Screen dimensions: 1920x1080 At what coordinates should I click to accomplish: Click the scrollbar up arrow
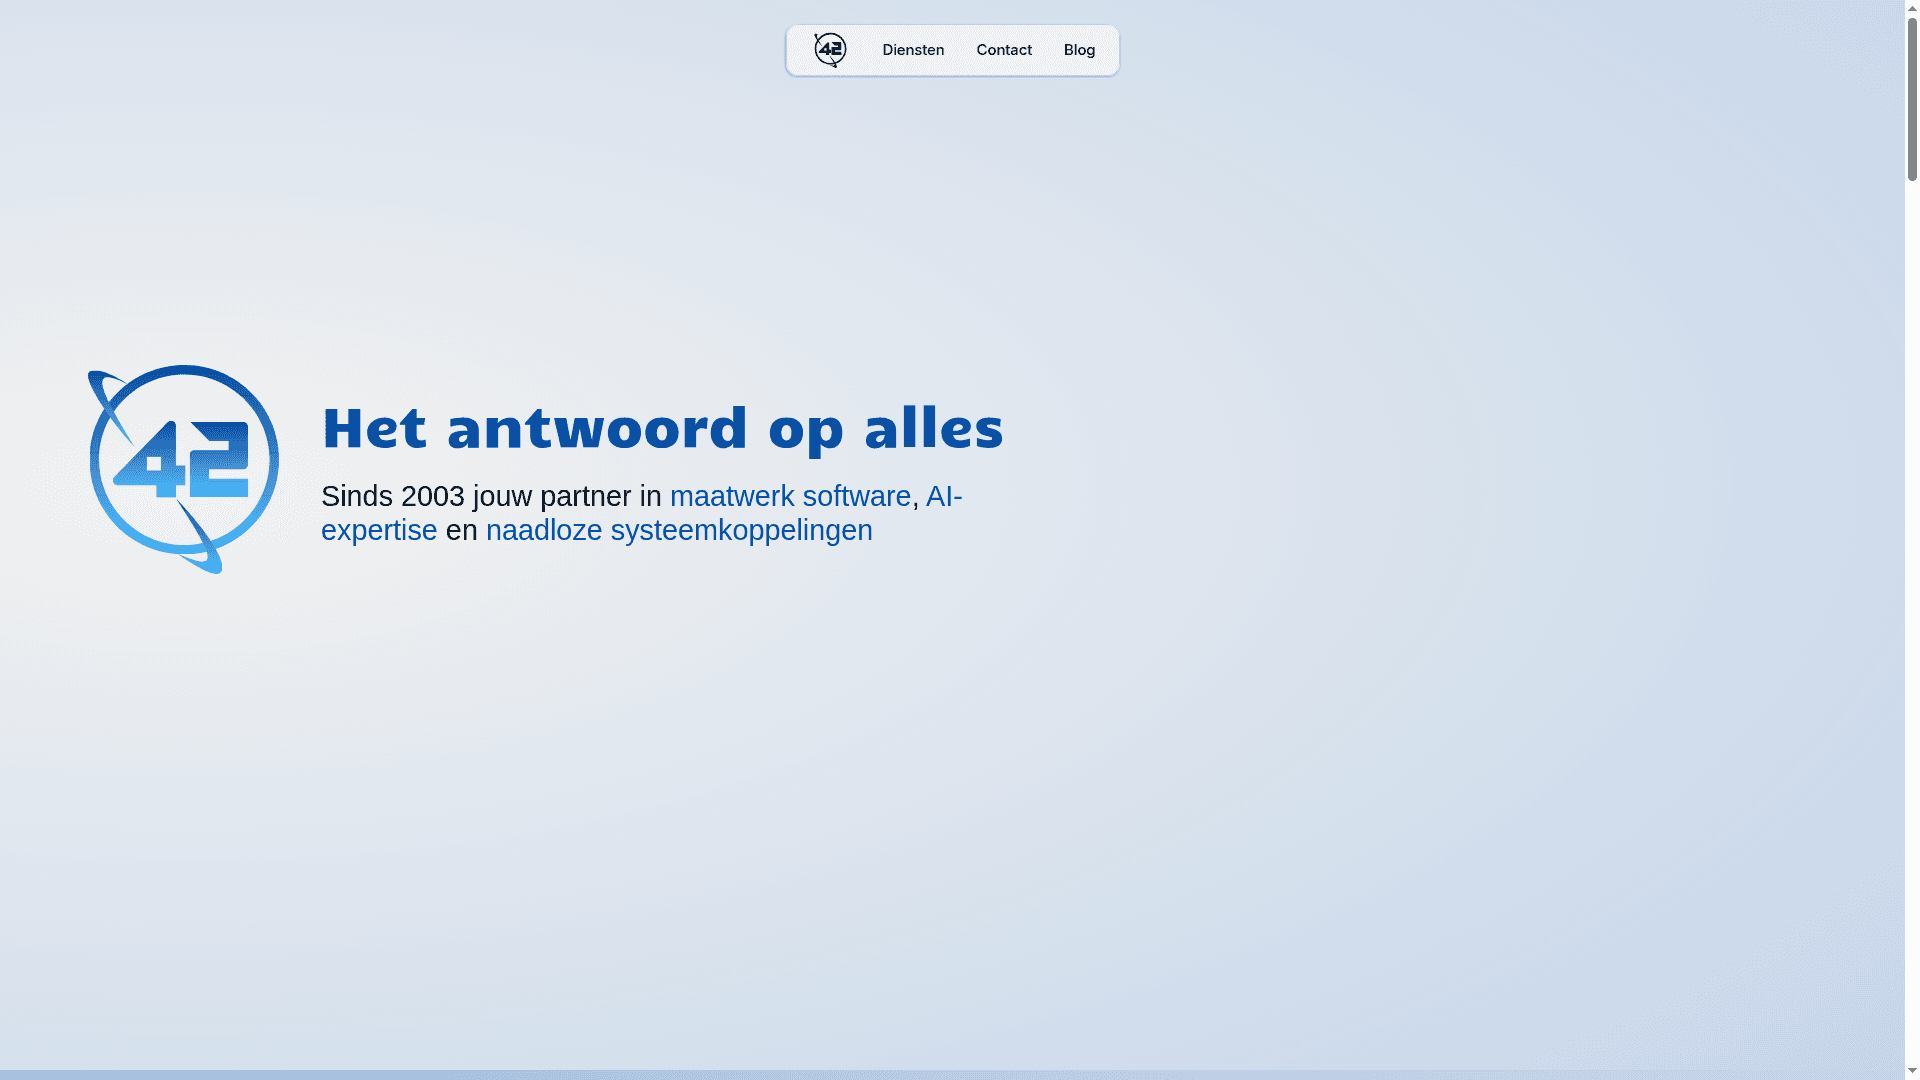pyautogui.click(x=1911, y=9)
